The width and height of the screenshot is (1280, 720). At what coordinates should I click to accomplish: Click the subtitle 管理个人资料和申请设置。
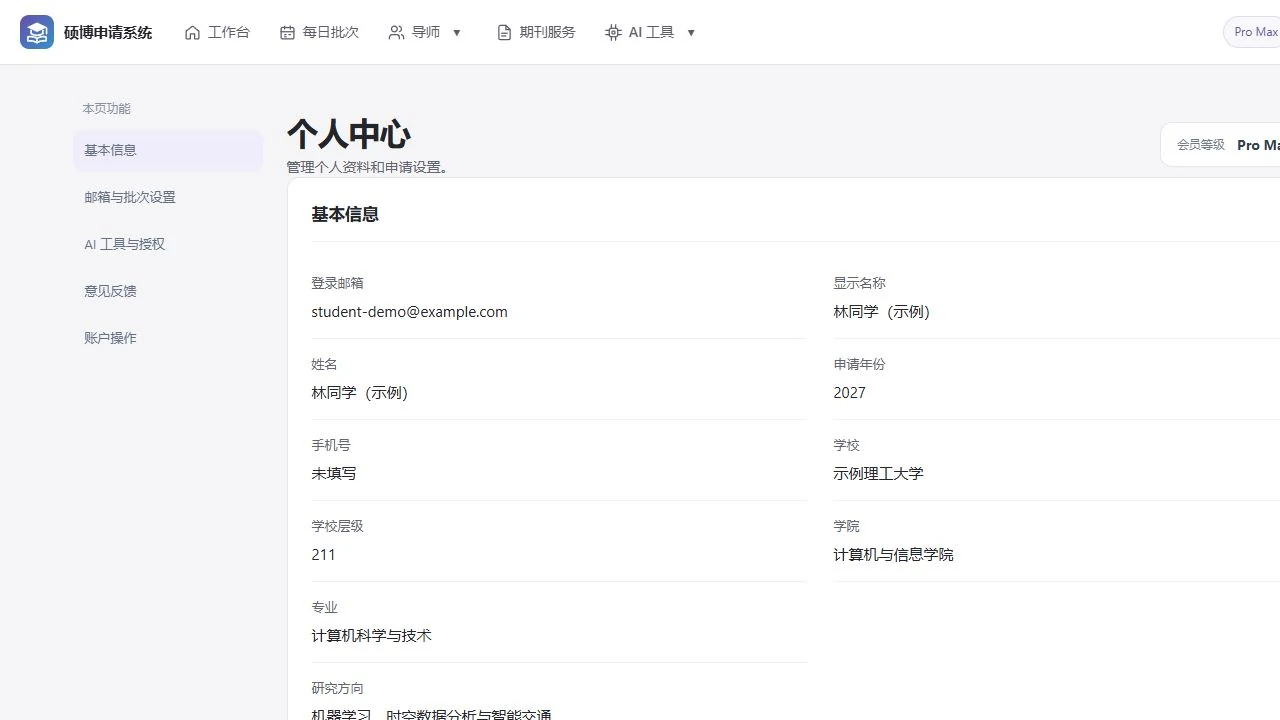point(370,167)
